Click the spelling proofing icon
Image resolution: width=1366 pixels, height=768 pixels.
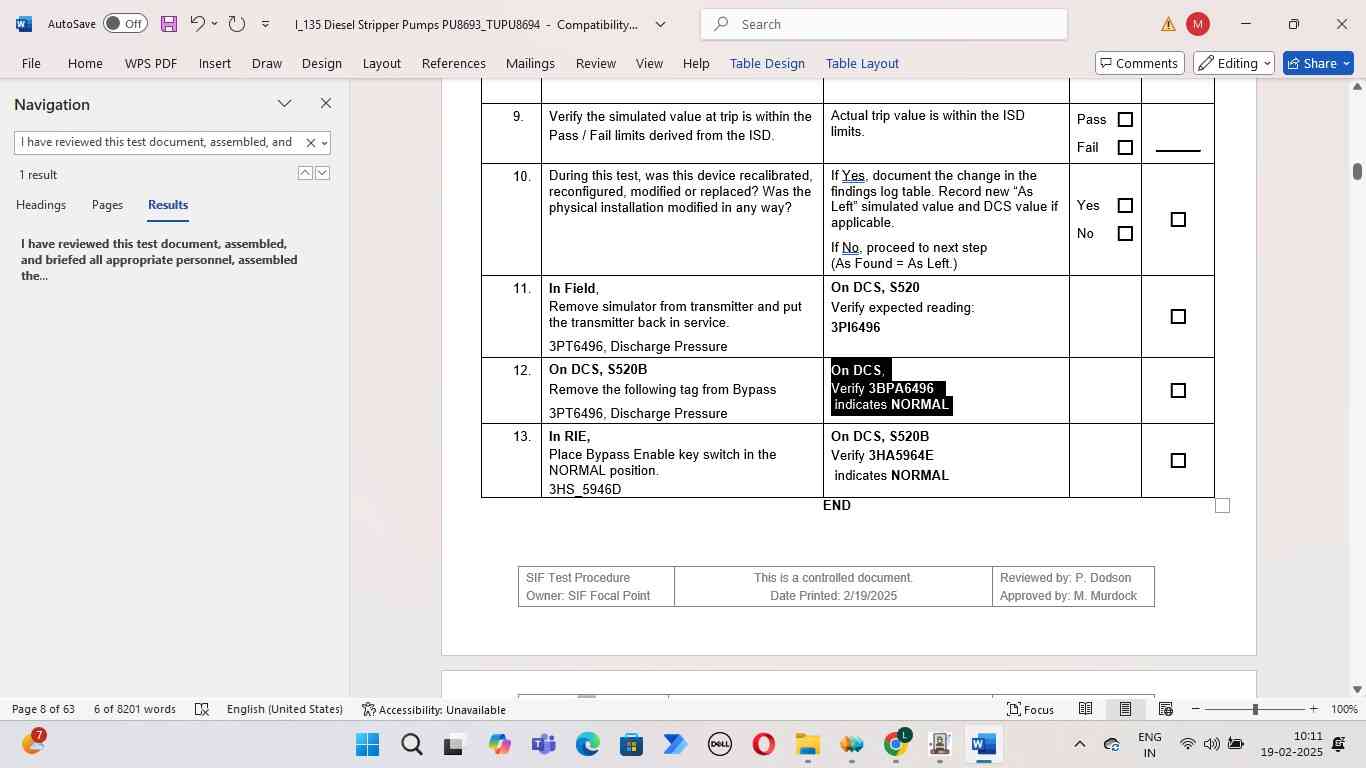pos(202,709)
